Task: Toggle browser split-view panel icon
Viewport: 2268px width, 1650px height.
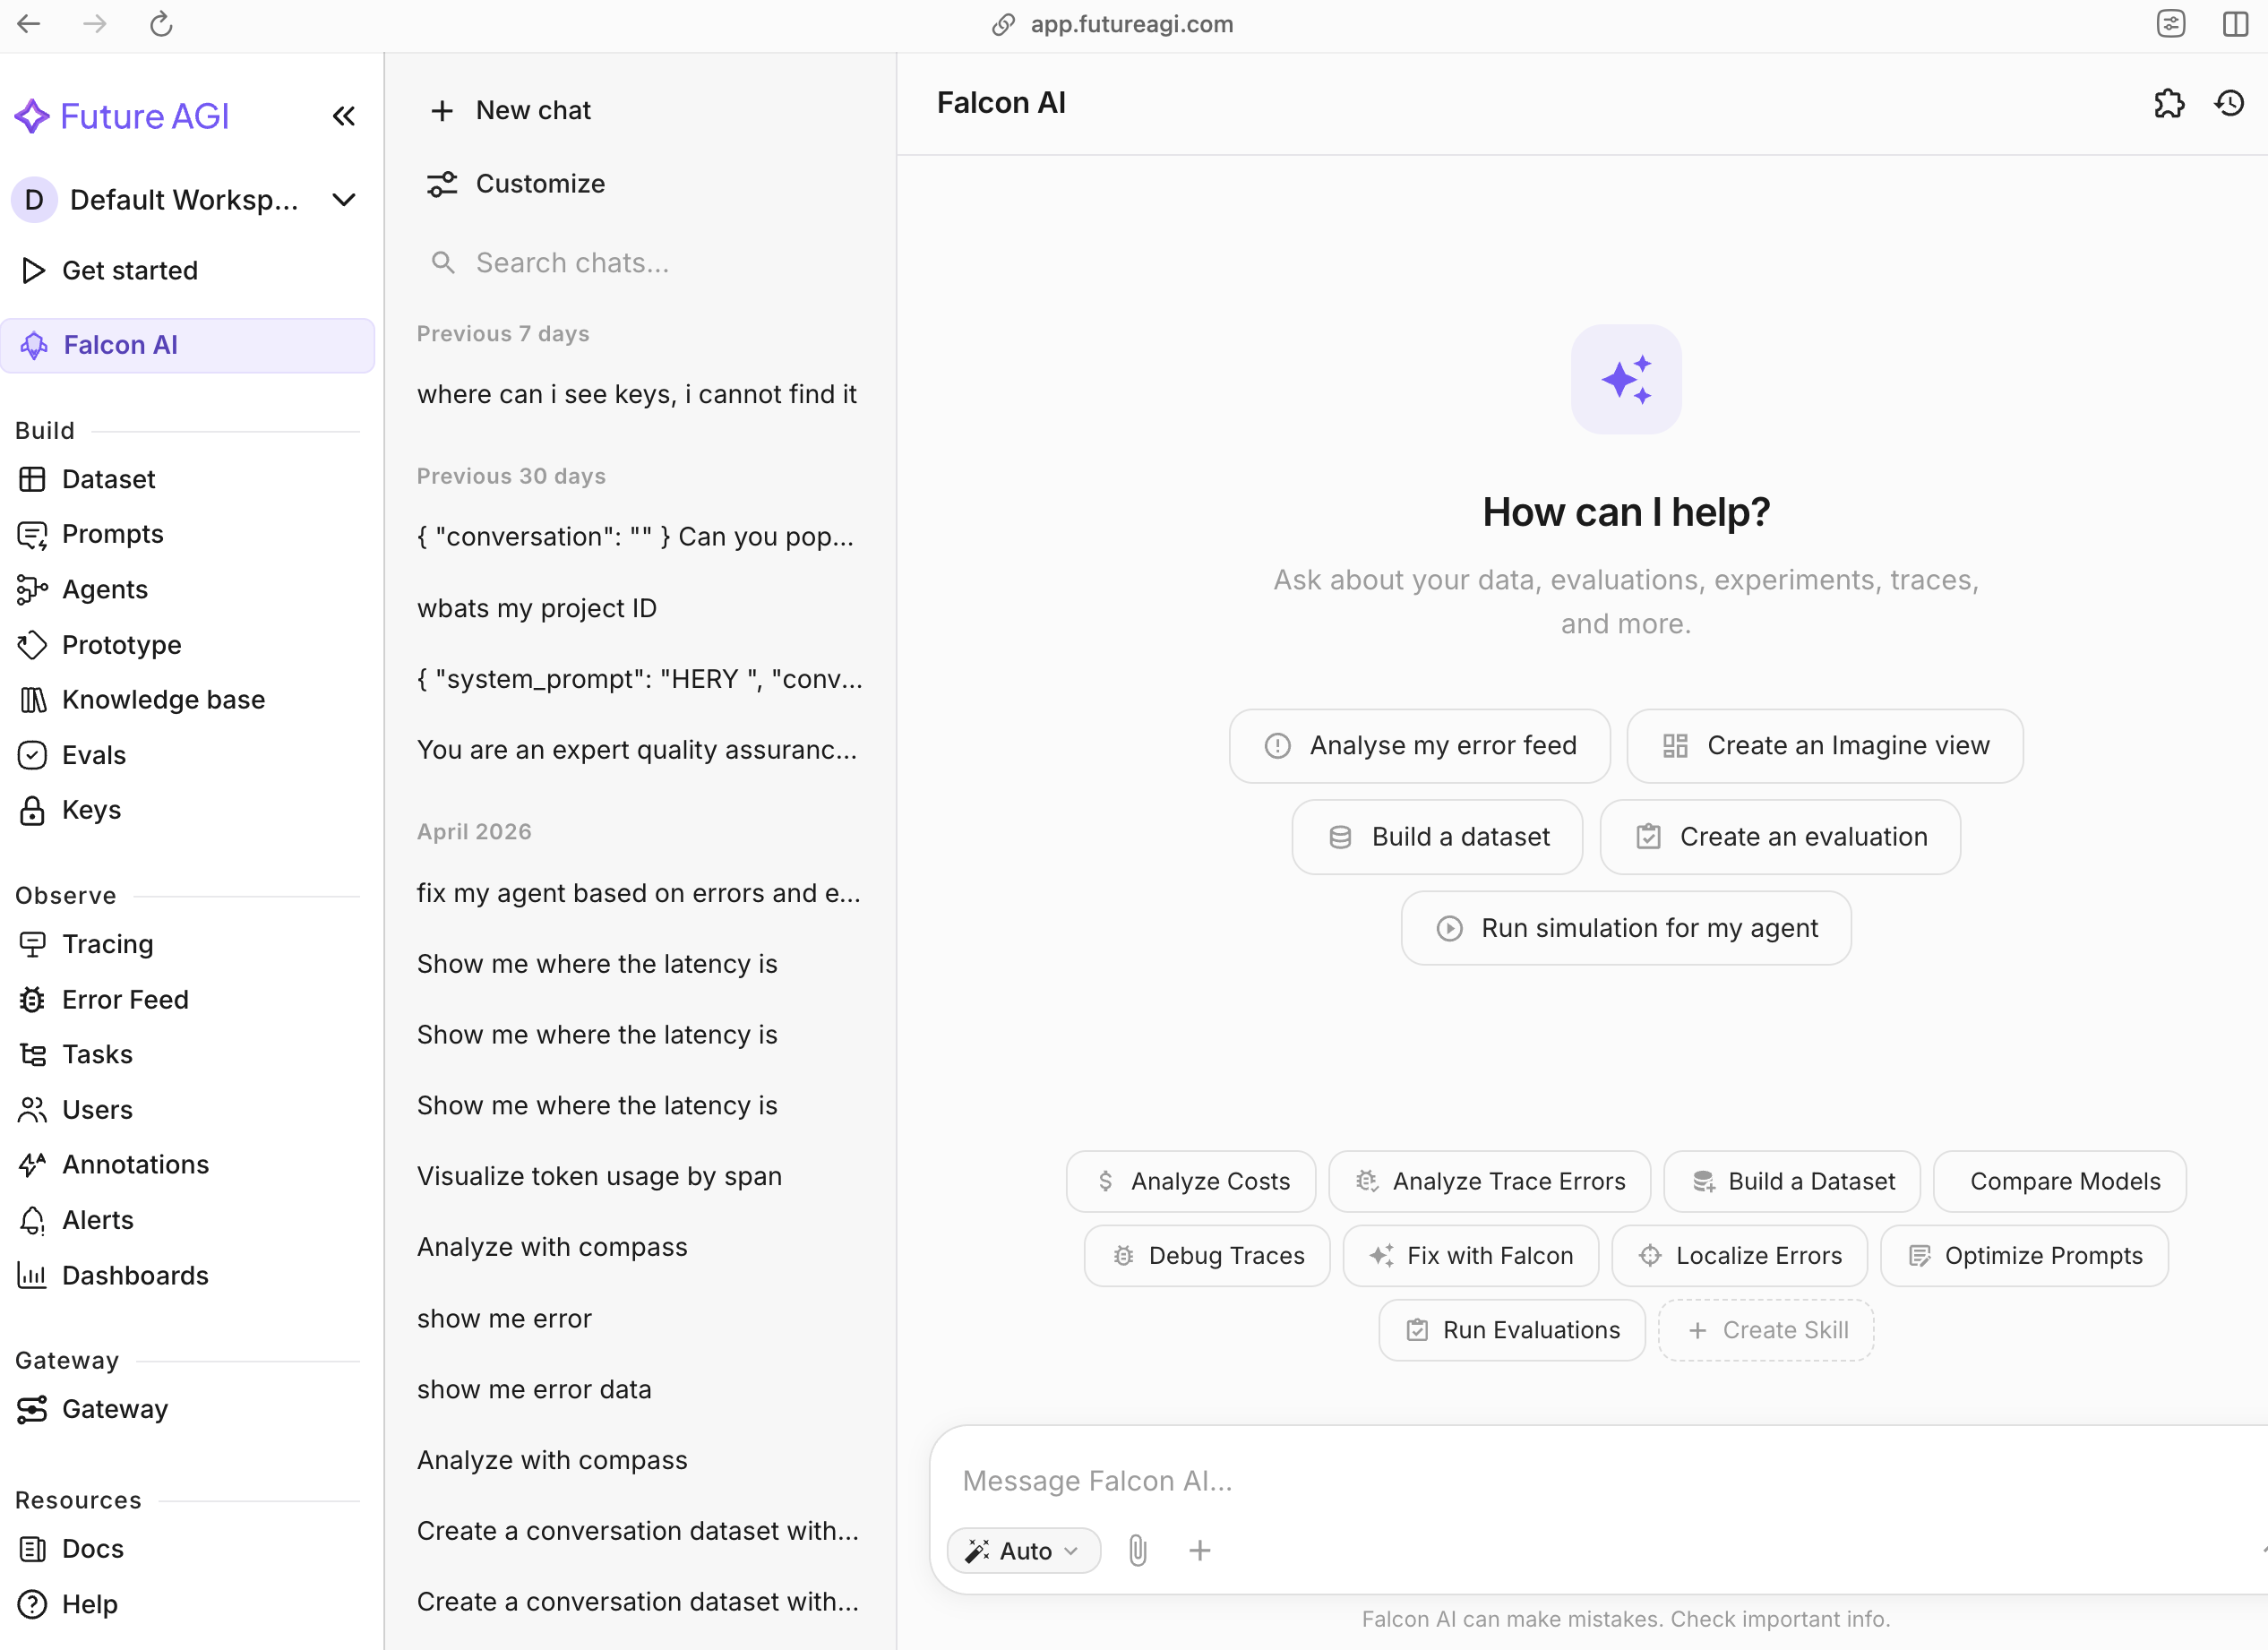Action: pyautogui.click(x=2235, y=24)
